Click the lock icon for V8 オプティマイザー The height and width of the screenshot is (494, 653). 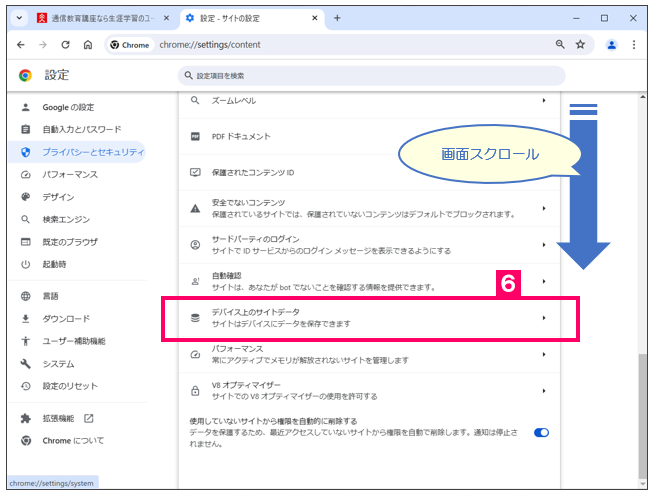(195, 391)
